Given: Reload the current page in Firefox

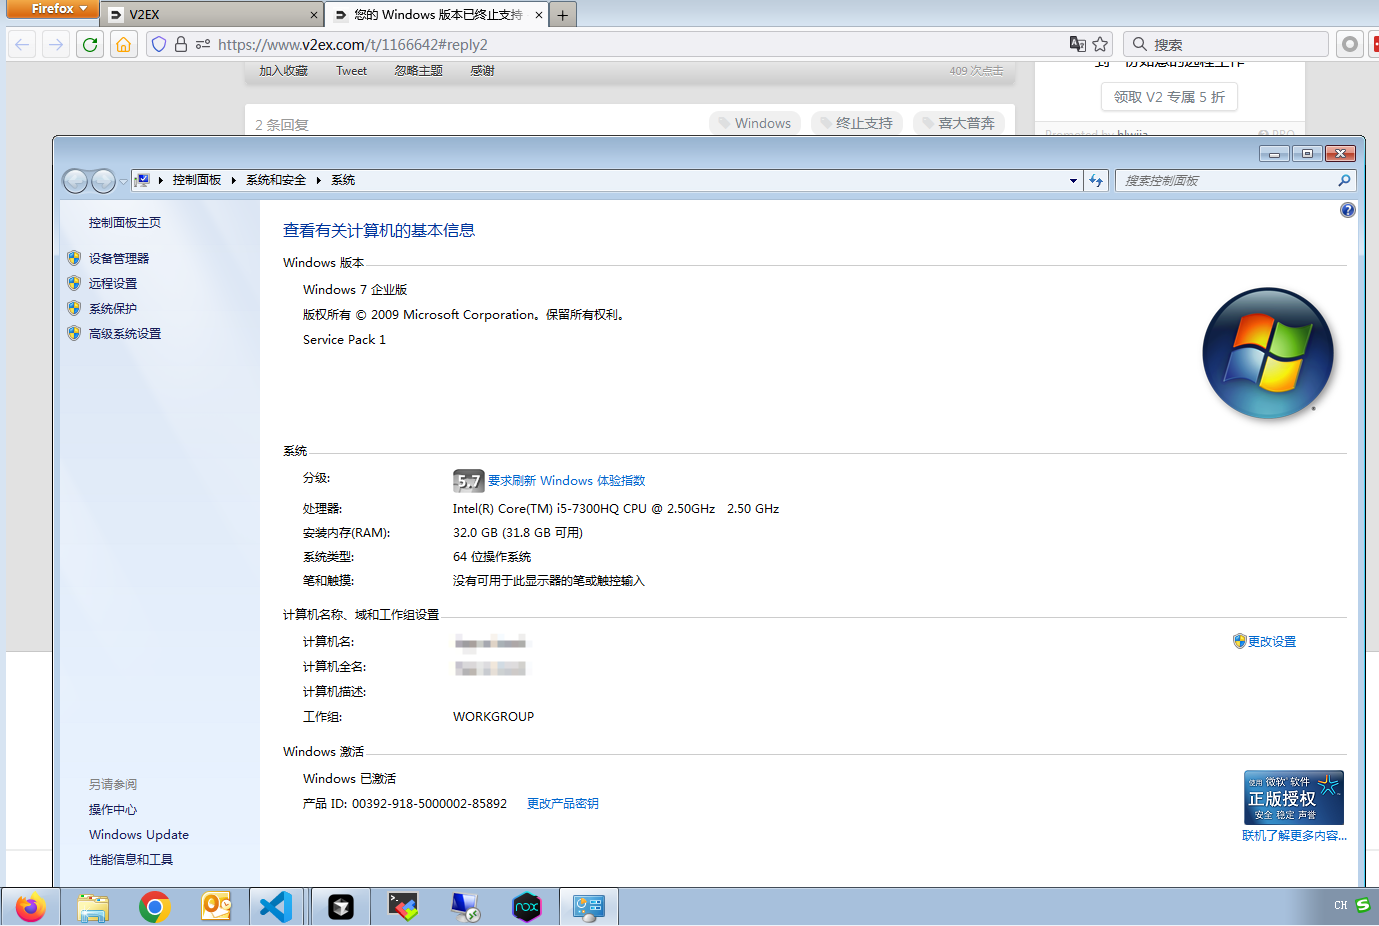Looking at the screenshot, I should [x=90, y=44].
